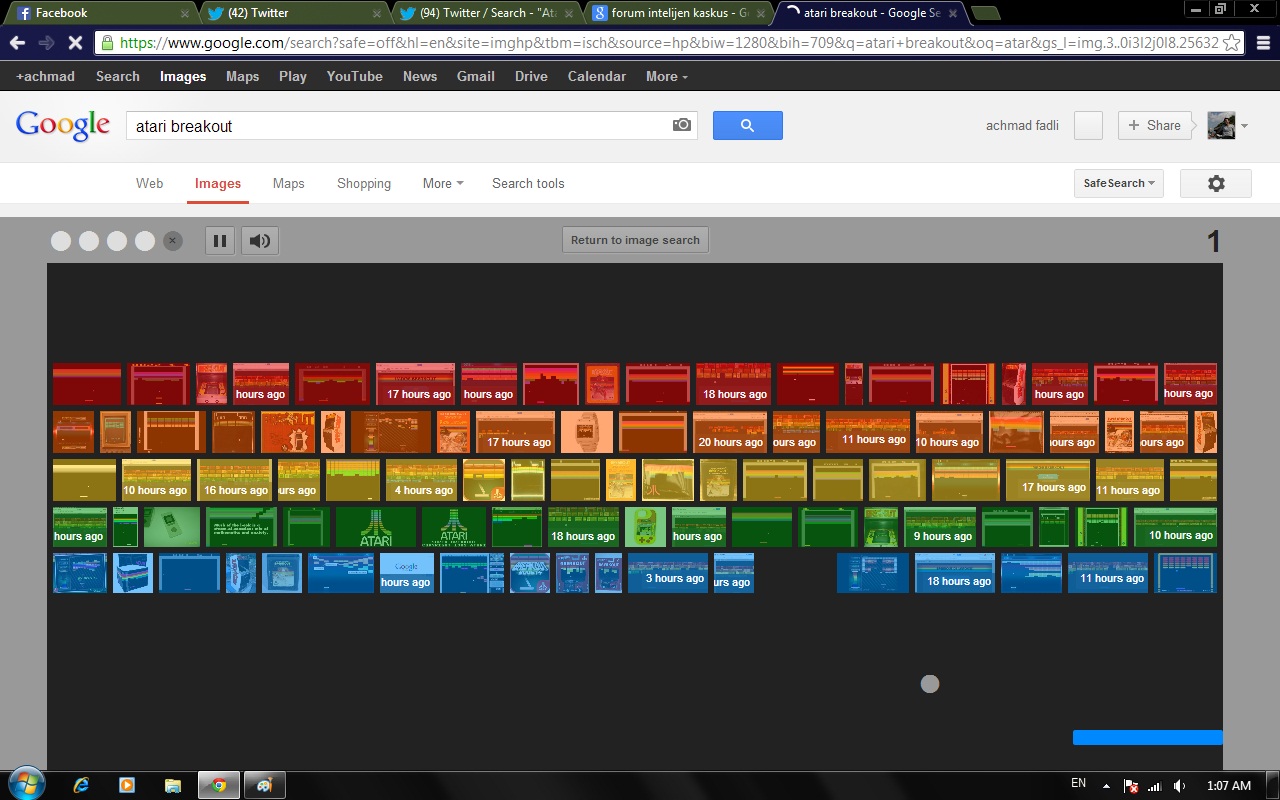
Task: Click the orange brick labeled 20 hours ago
Action: [x=731, y=431]
